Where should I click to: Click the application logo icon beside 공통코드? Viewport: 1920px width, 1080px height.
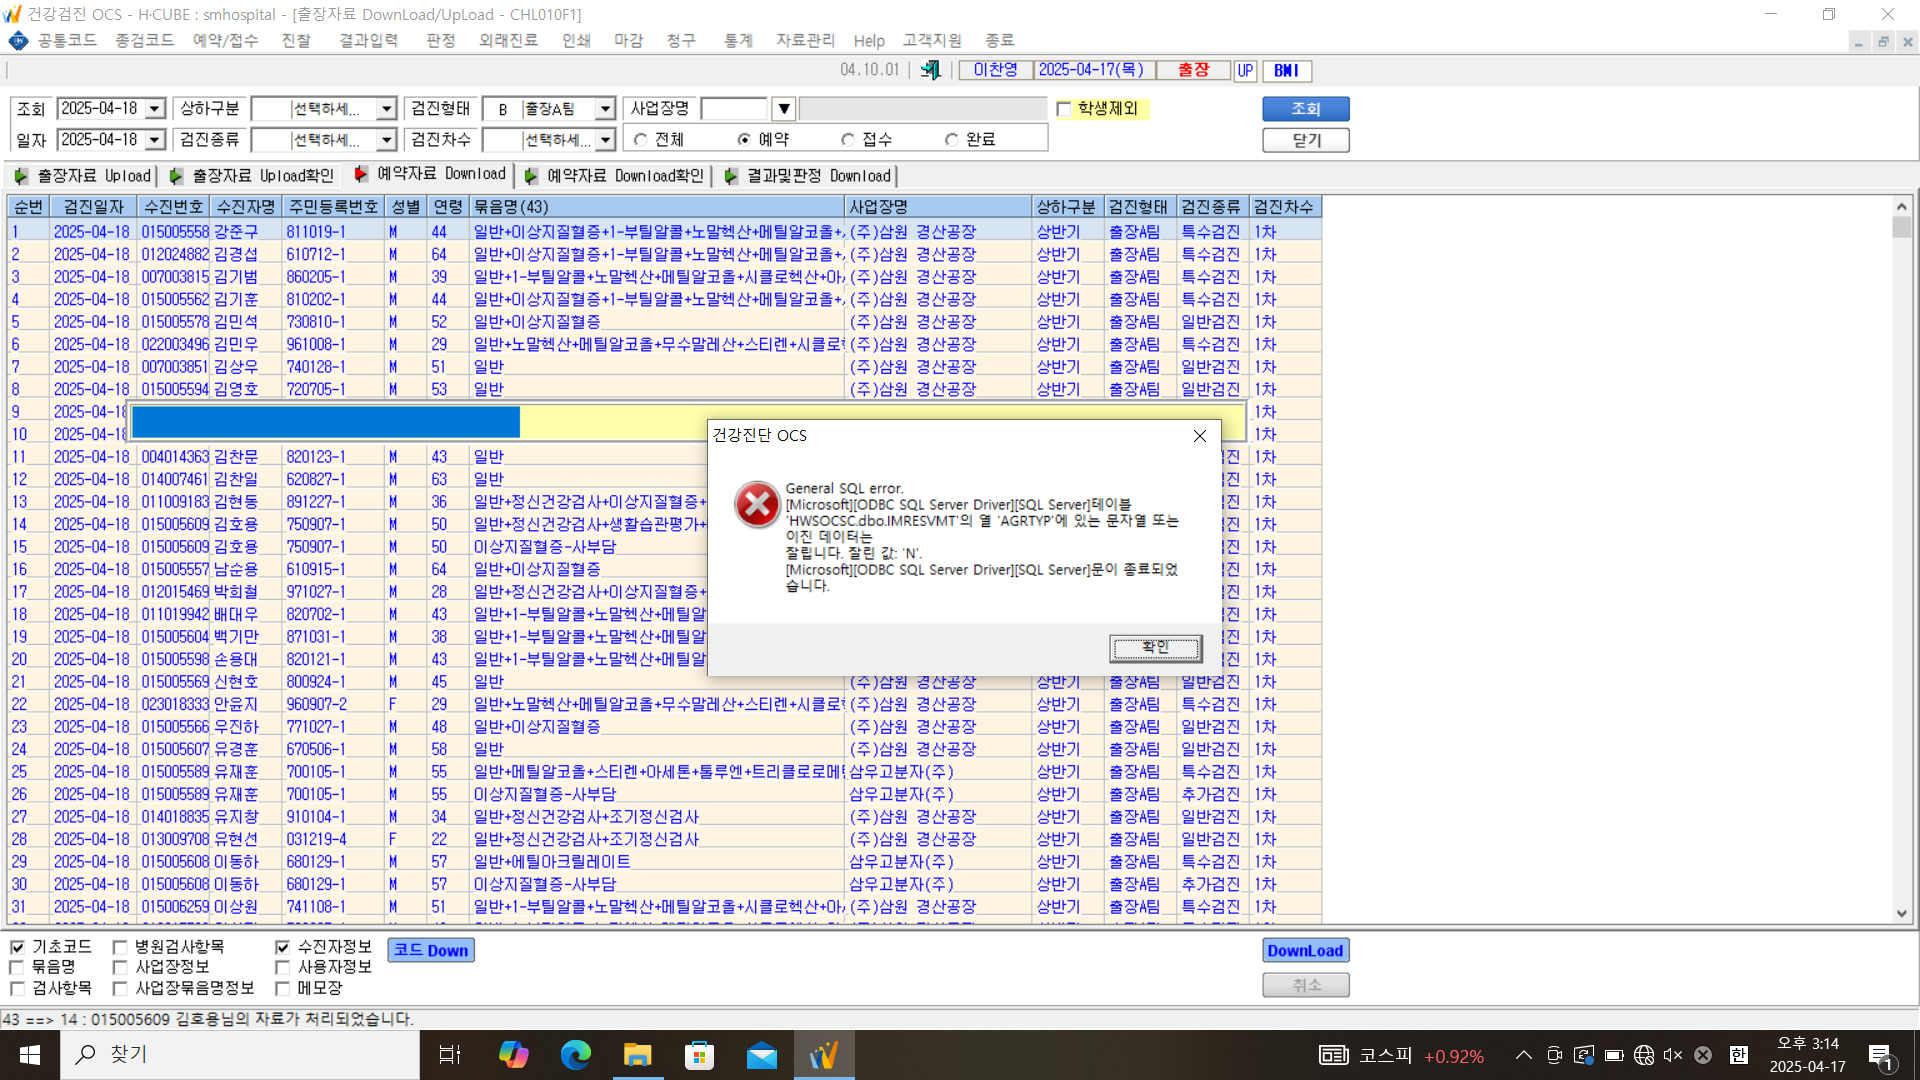pyautogui.click(x=18, y=40)
